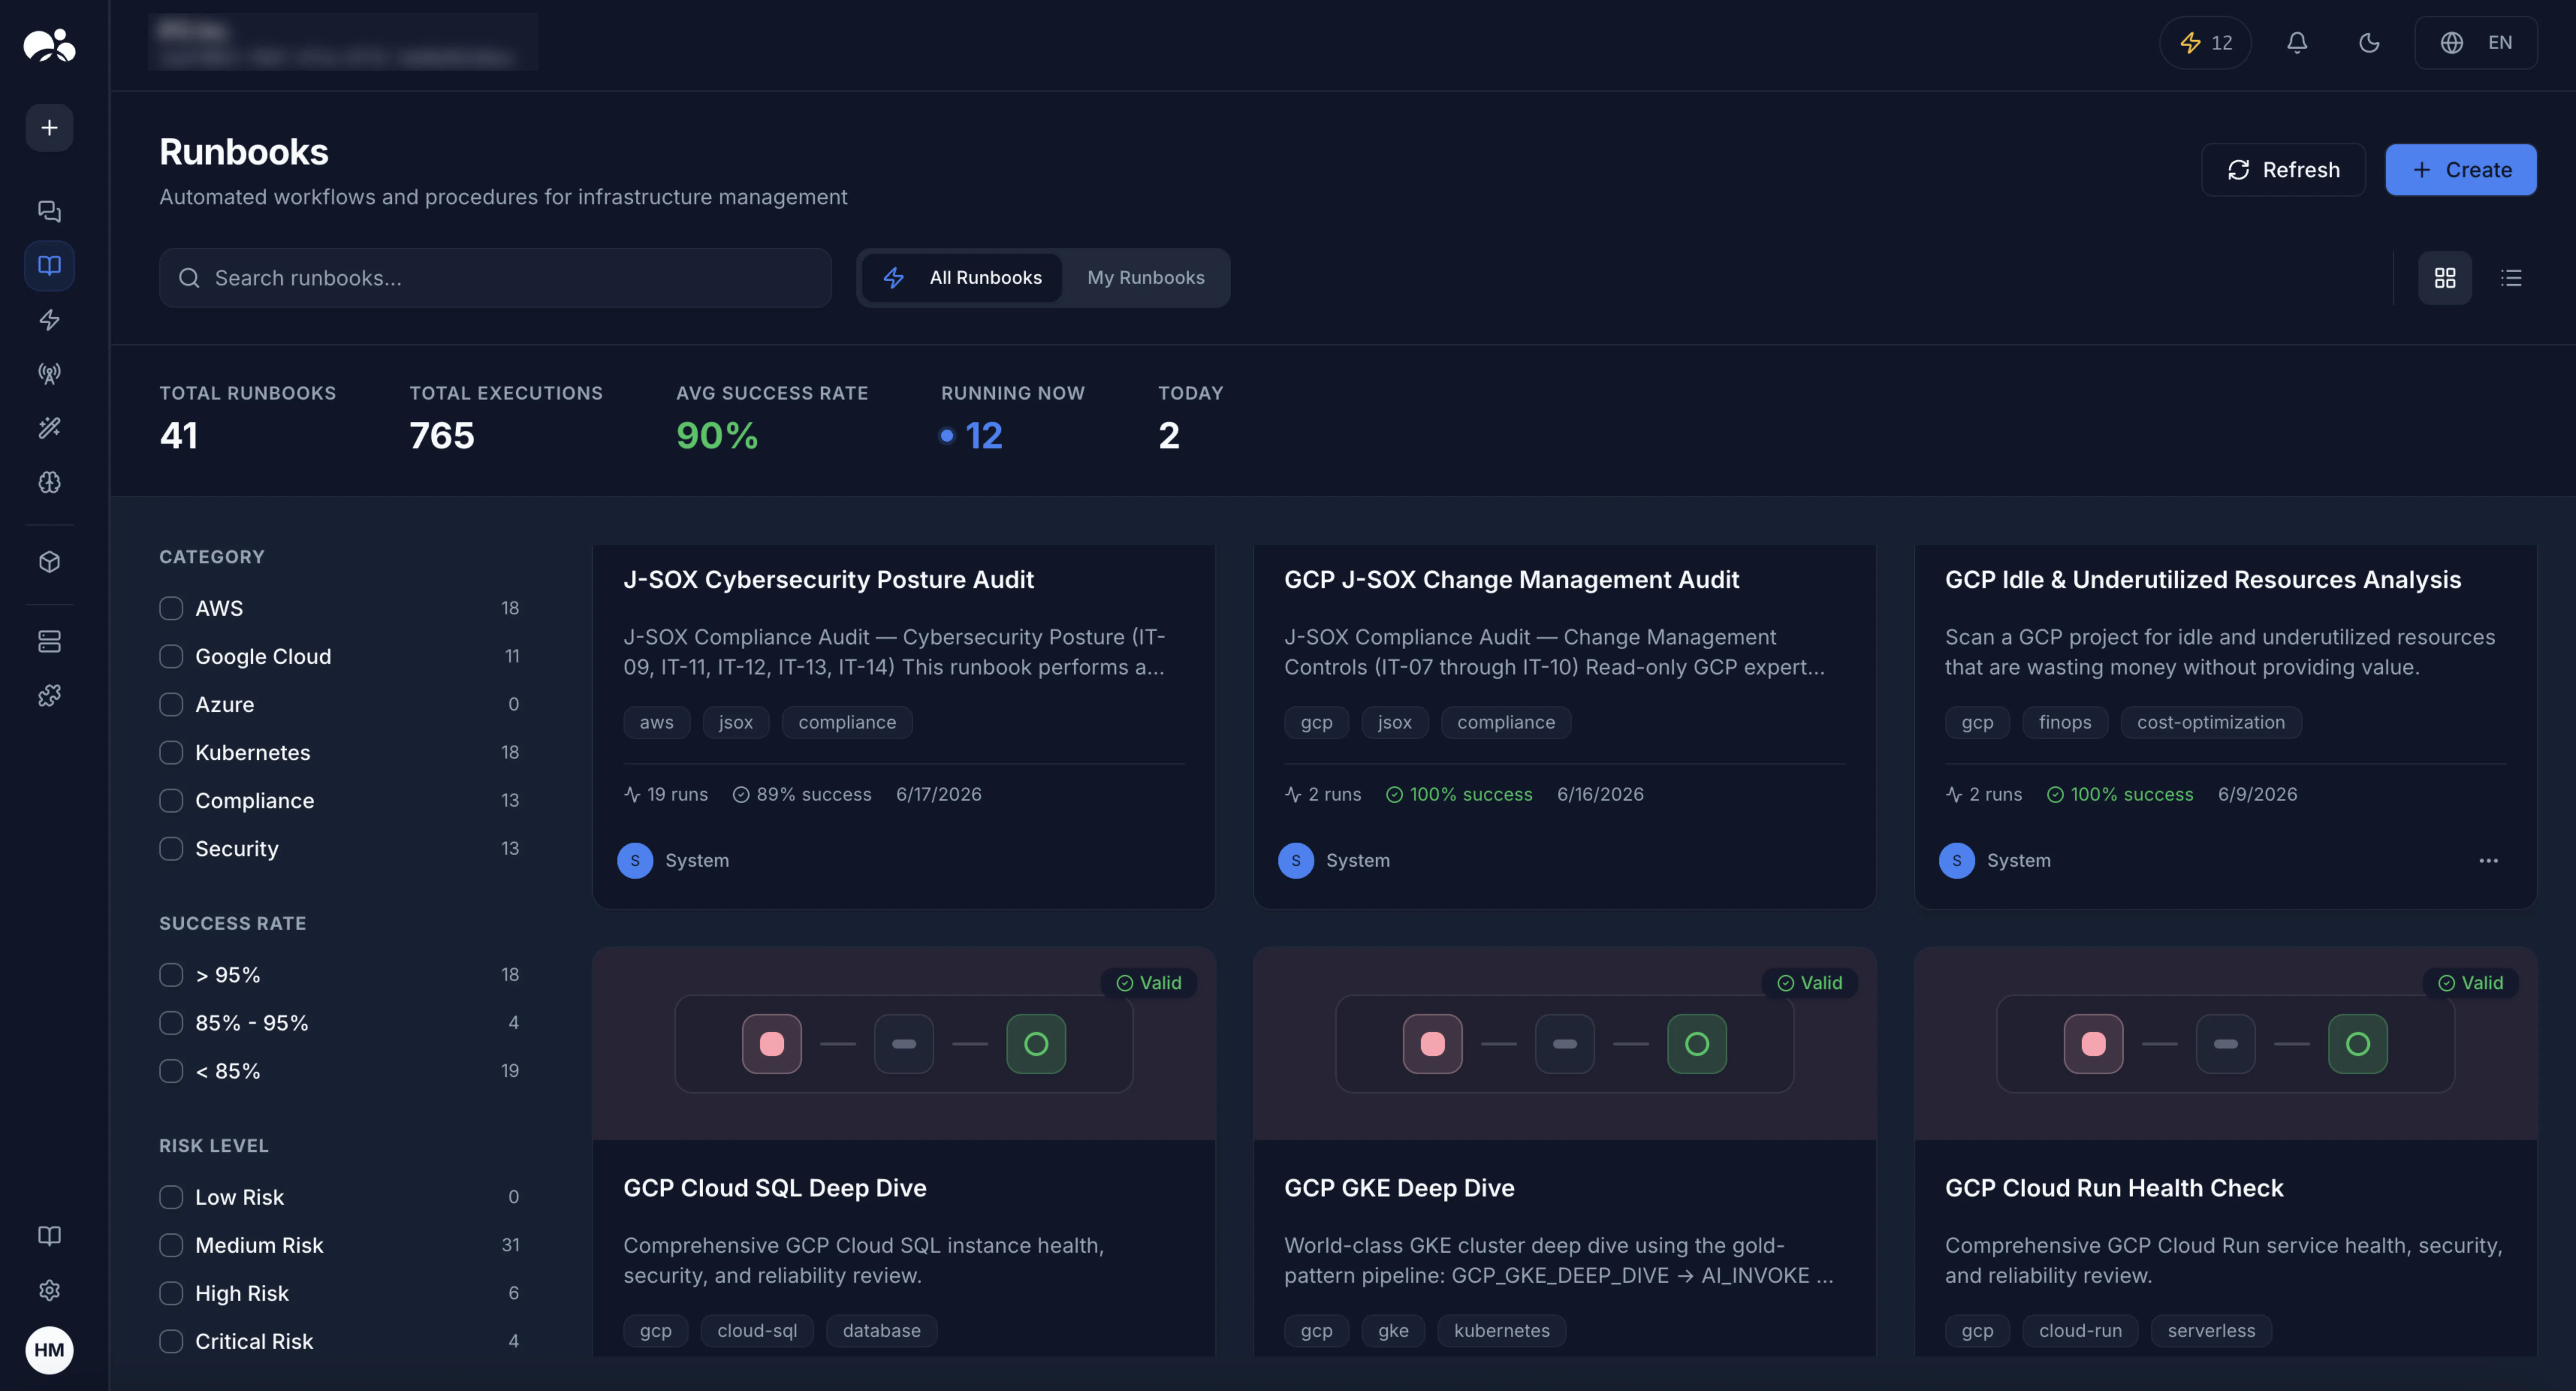The image size is (2576, 1391).
Task: Click the lightning 12 running indicator
Action: tap(2205, 43)
